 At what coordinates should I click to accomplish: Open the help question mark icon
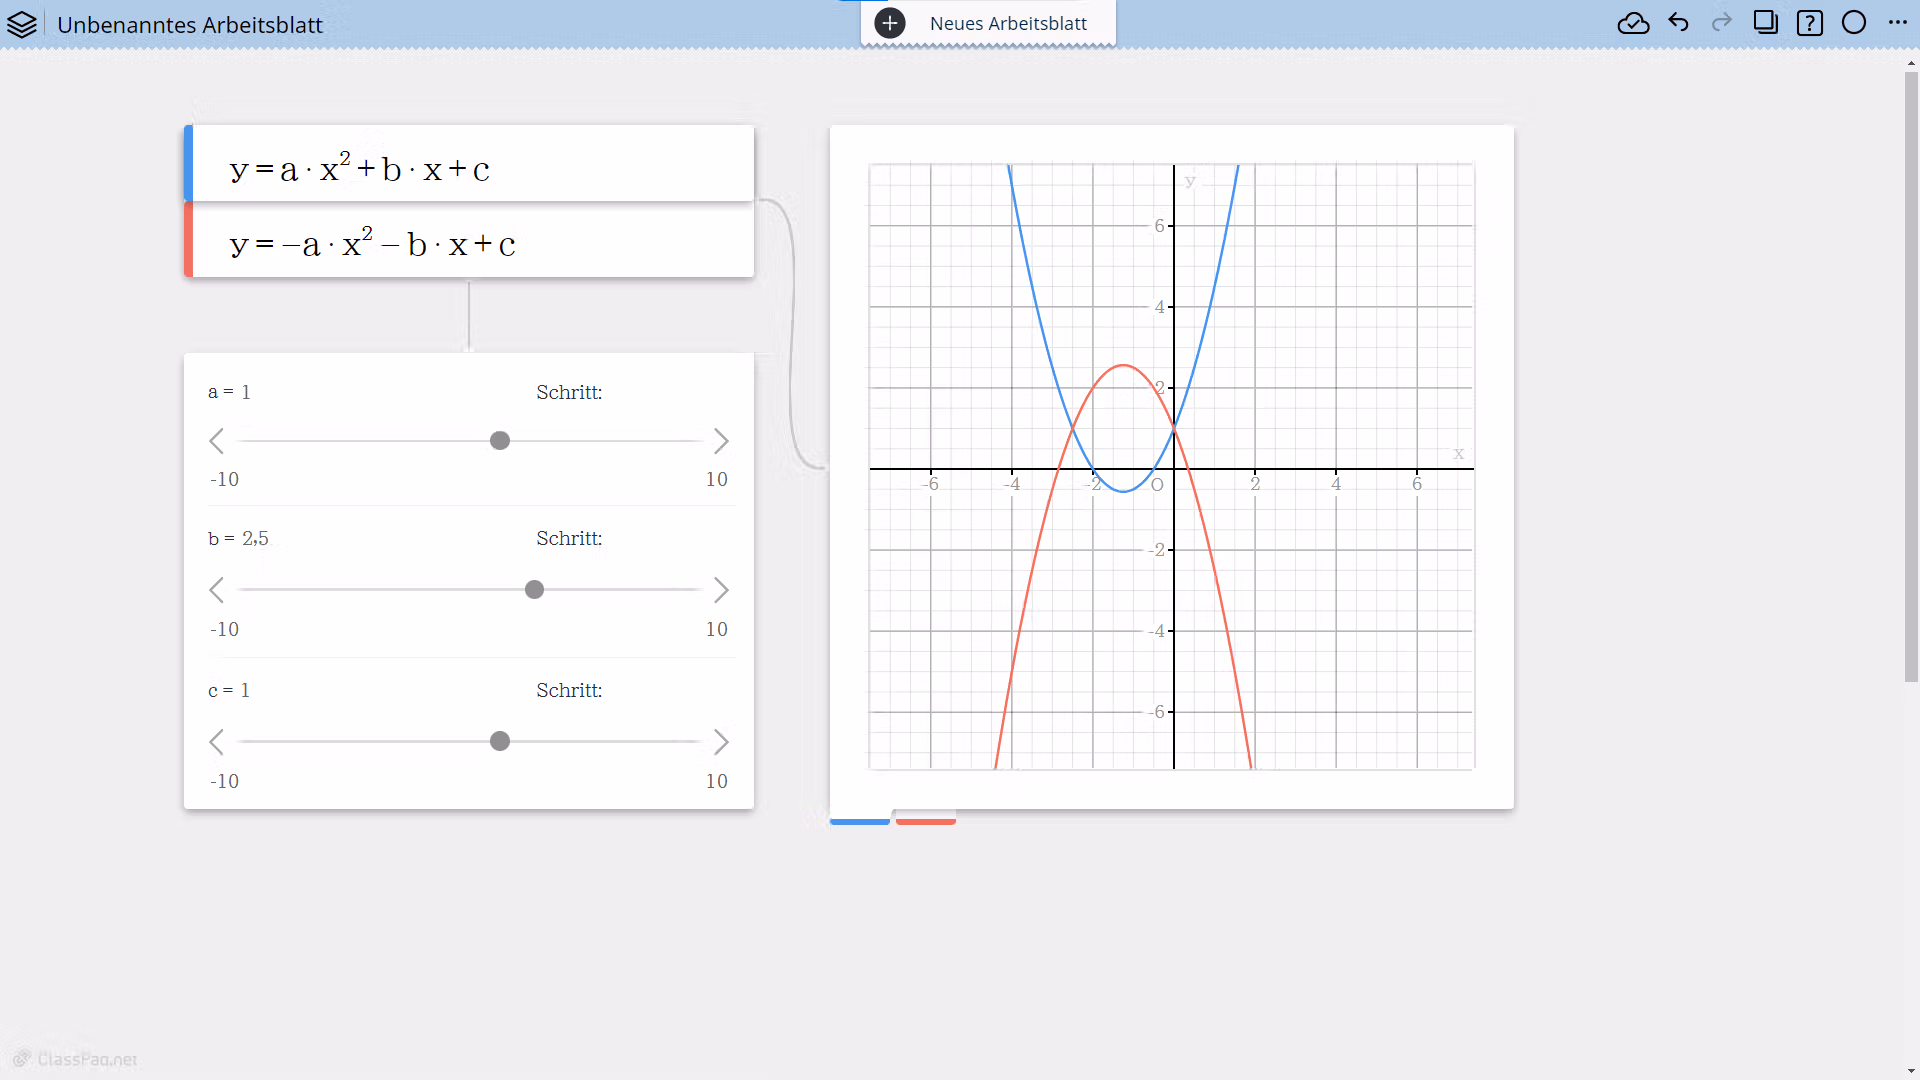coord(1810,23)
